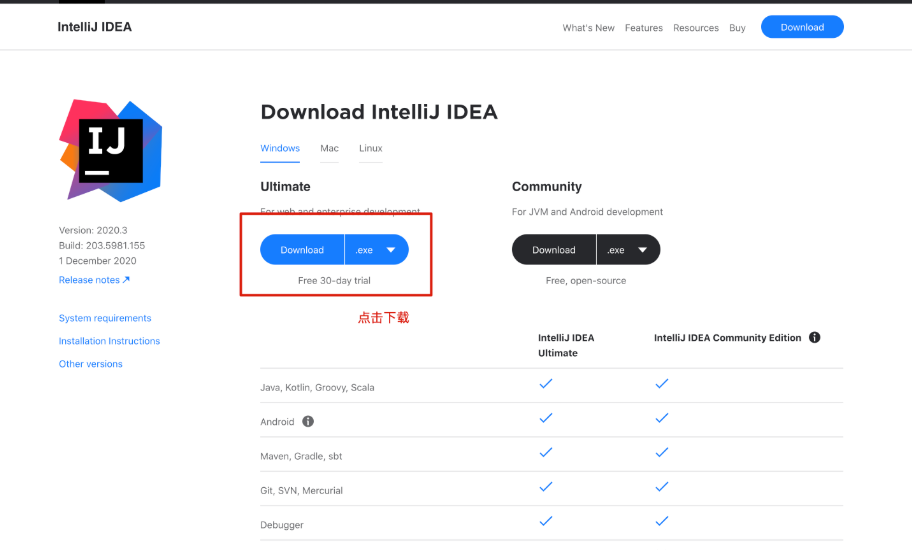Click IntelliJ IDEA site title in header
Image resolution: width=912 pixels, height=550 pixels.
click(x=94, y=27)
